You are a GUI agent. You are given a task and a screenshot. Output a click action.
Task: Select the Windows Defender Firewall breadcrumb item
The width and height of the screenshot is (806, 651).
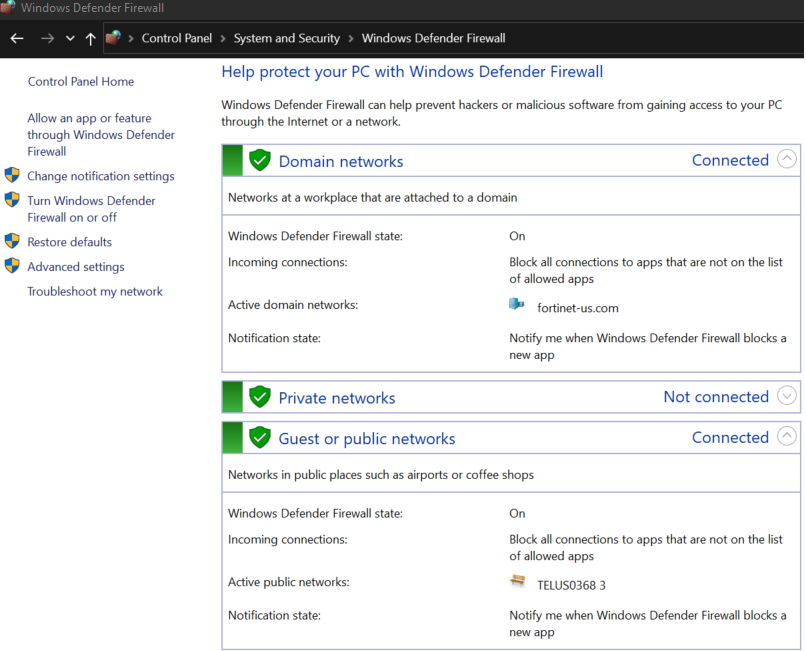(x=433, y=38)
